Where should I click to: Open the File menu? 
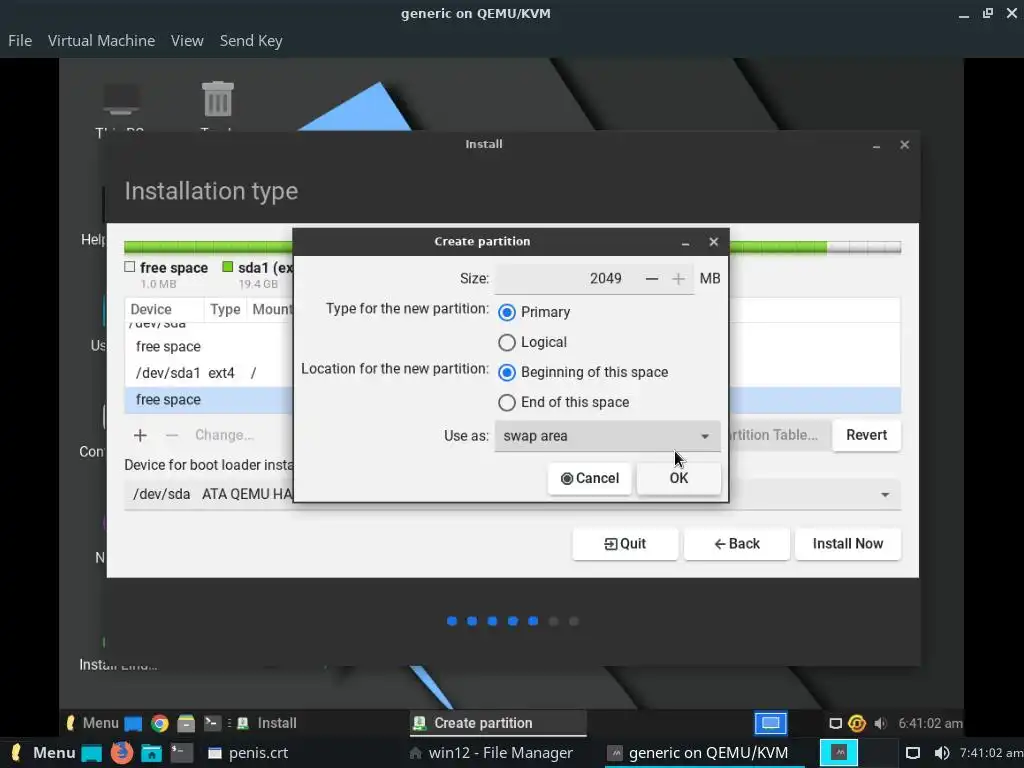tap(20, 40)
